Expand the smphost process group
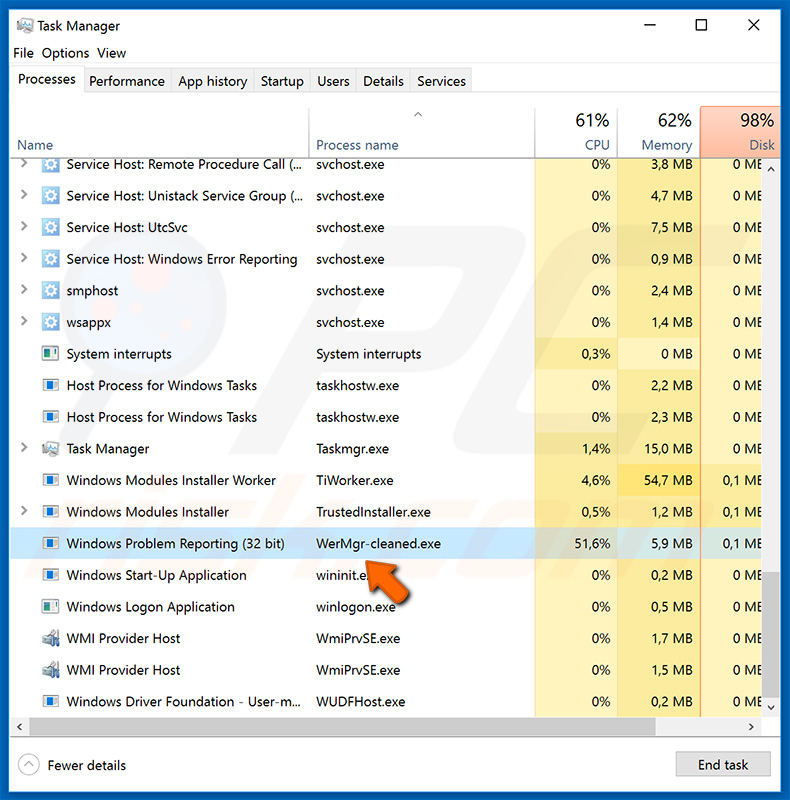 (x=23, y=289)
